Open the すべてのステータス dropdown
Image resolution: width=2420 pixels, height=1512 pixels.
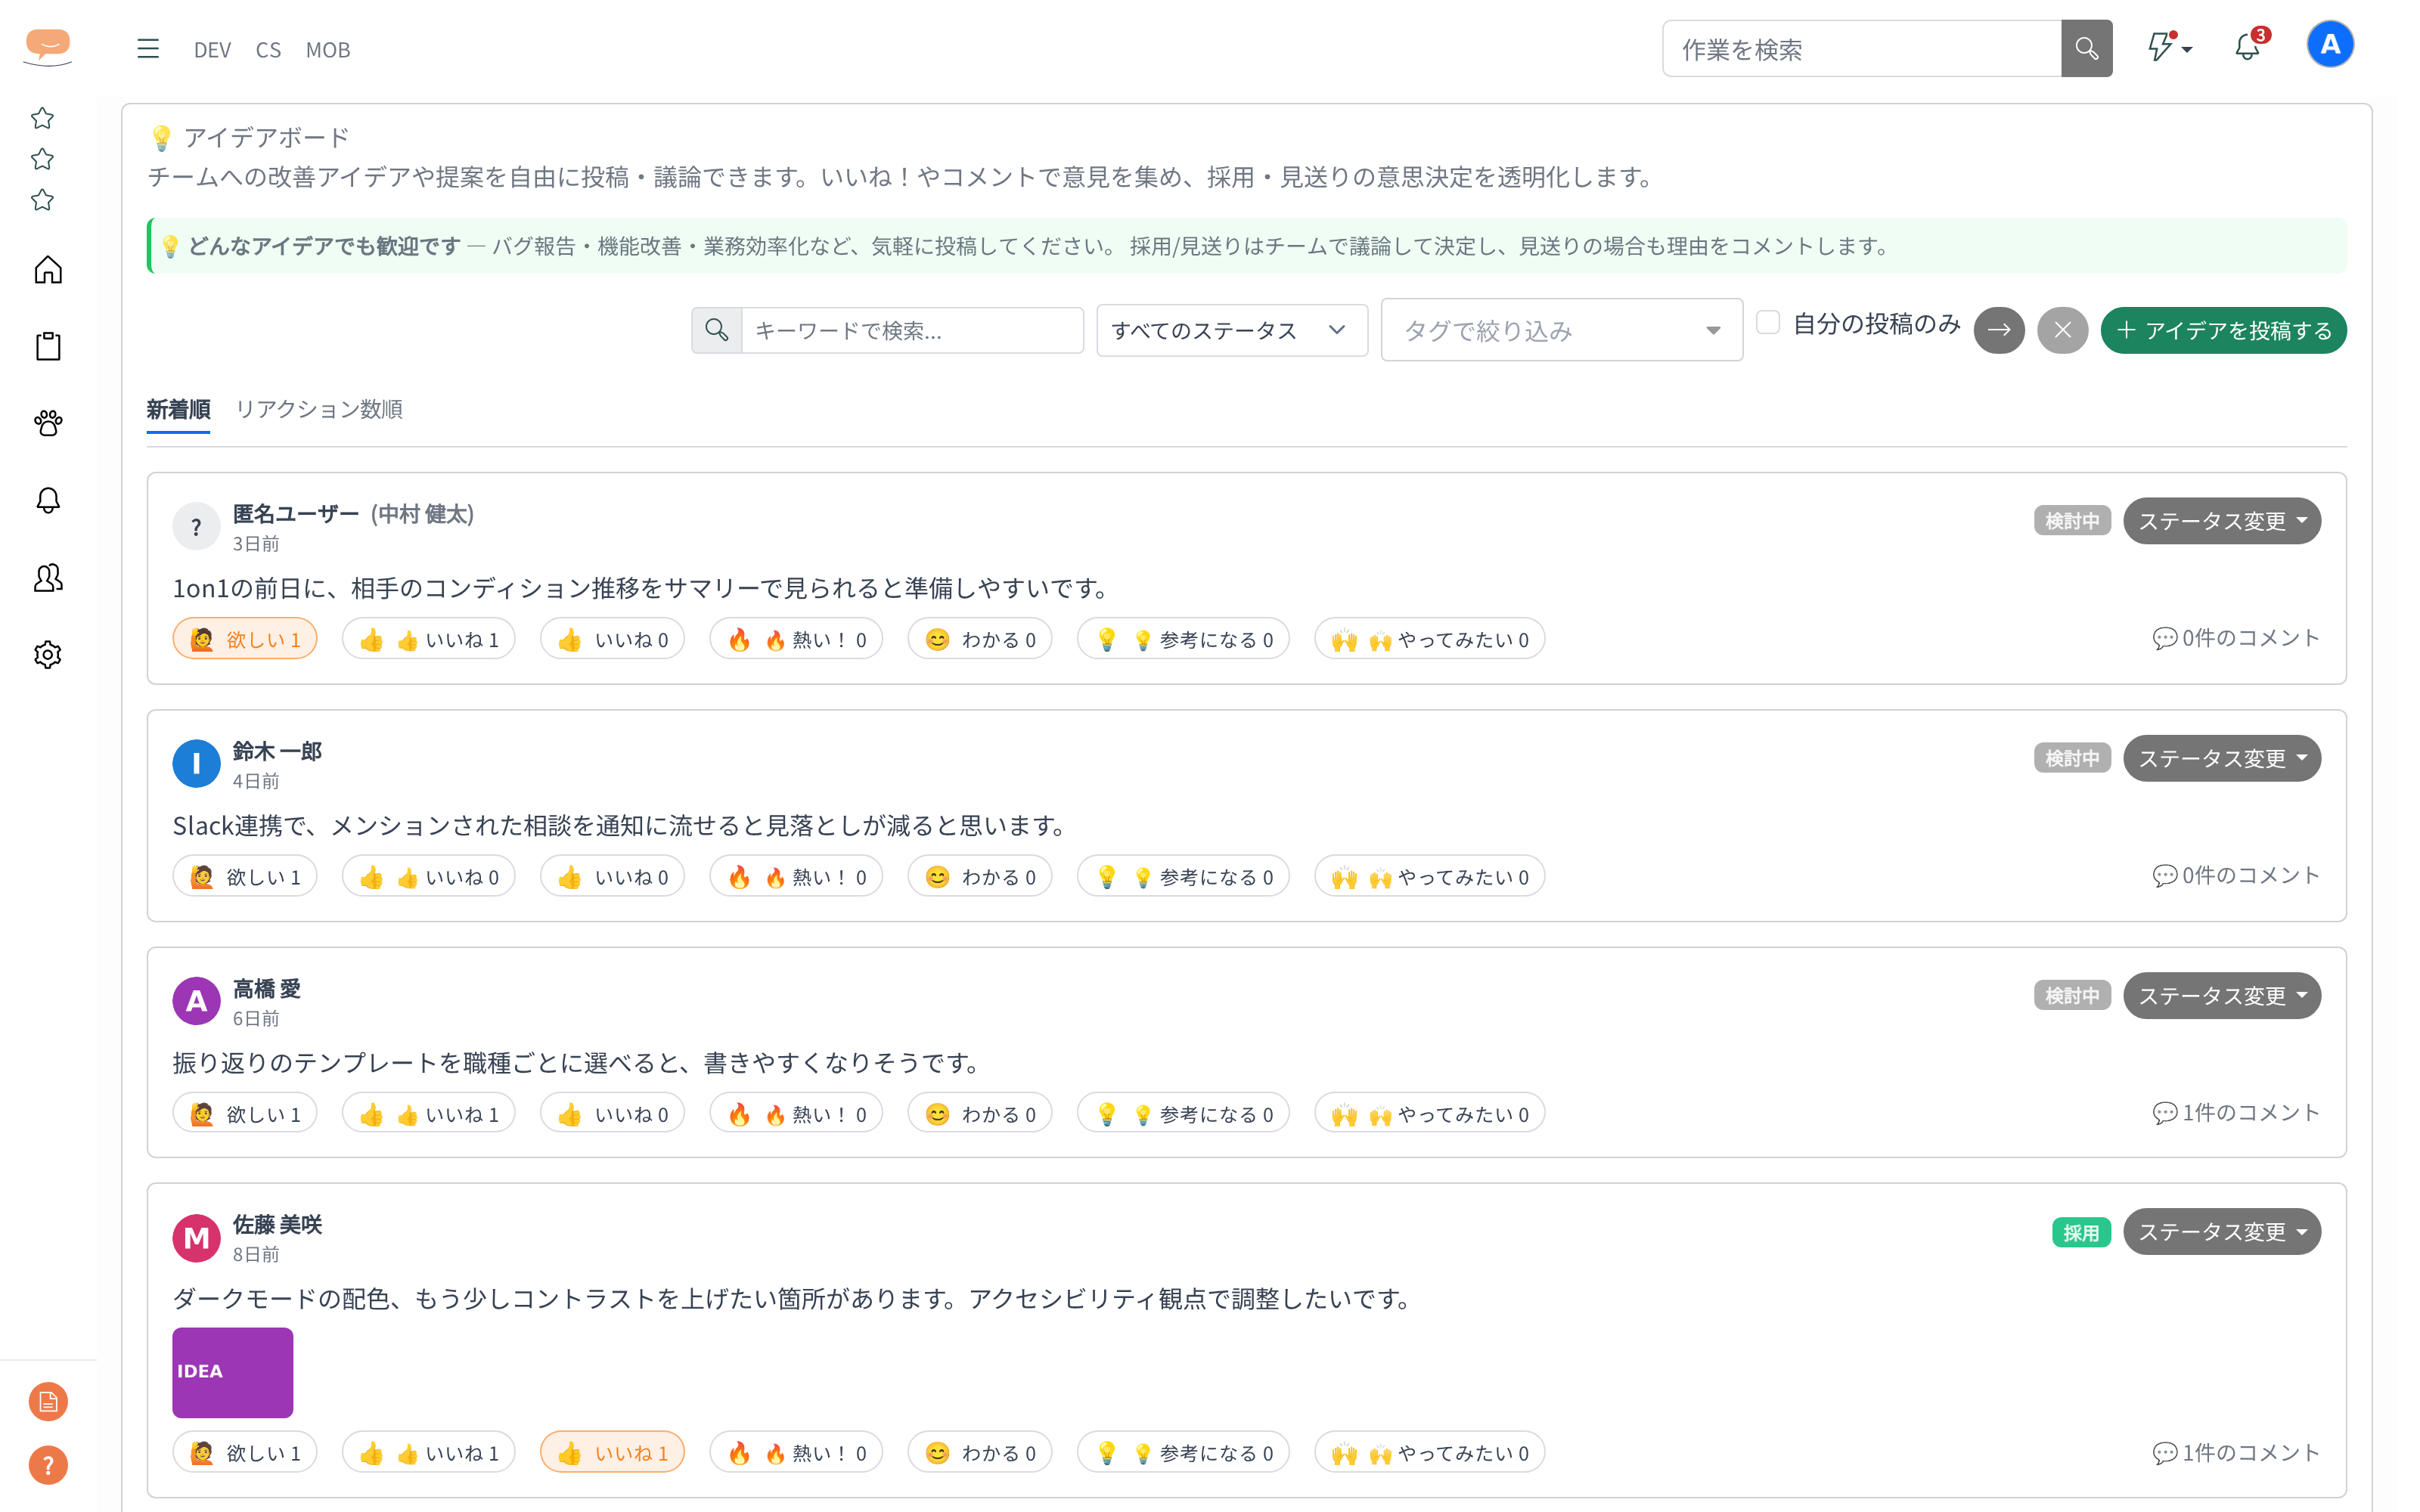point(1232,330)
